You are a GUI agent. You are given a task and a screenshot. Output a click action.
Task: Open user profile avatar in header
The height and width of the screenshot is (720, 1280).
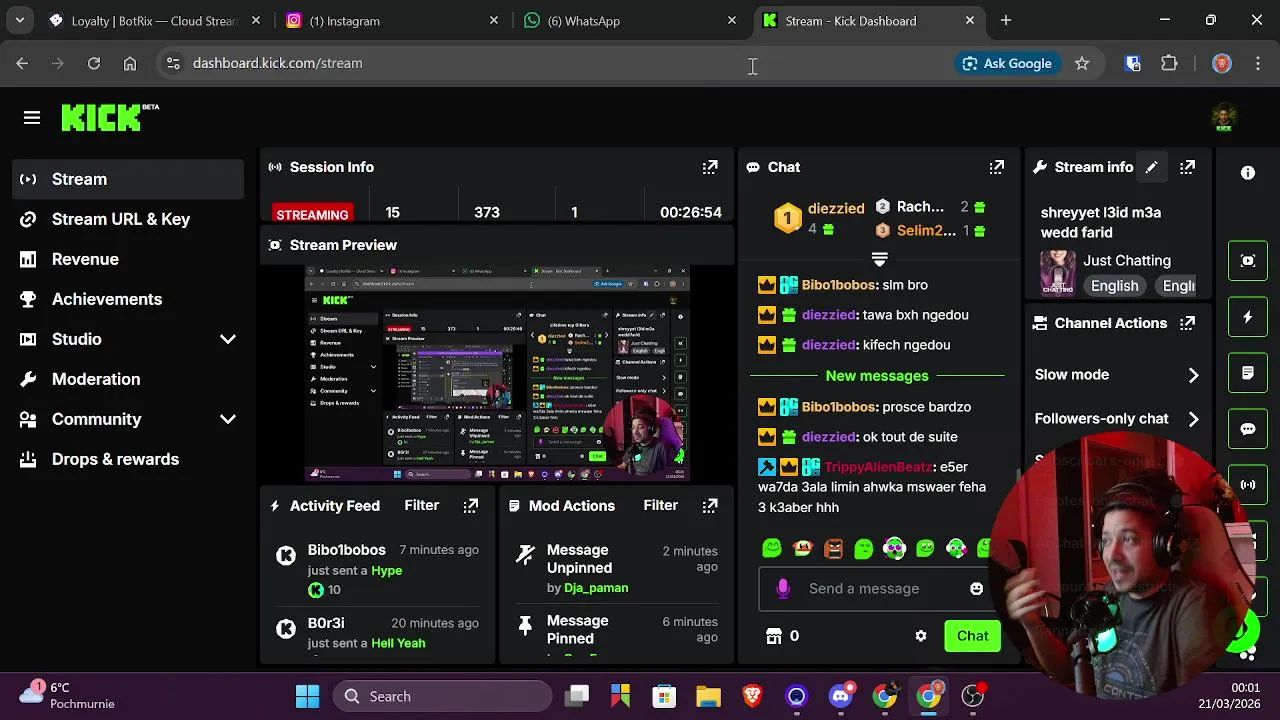point(1224,118)
